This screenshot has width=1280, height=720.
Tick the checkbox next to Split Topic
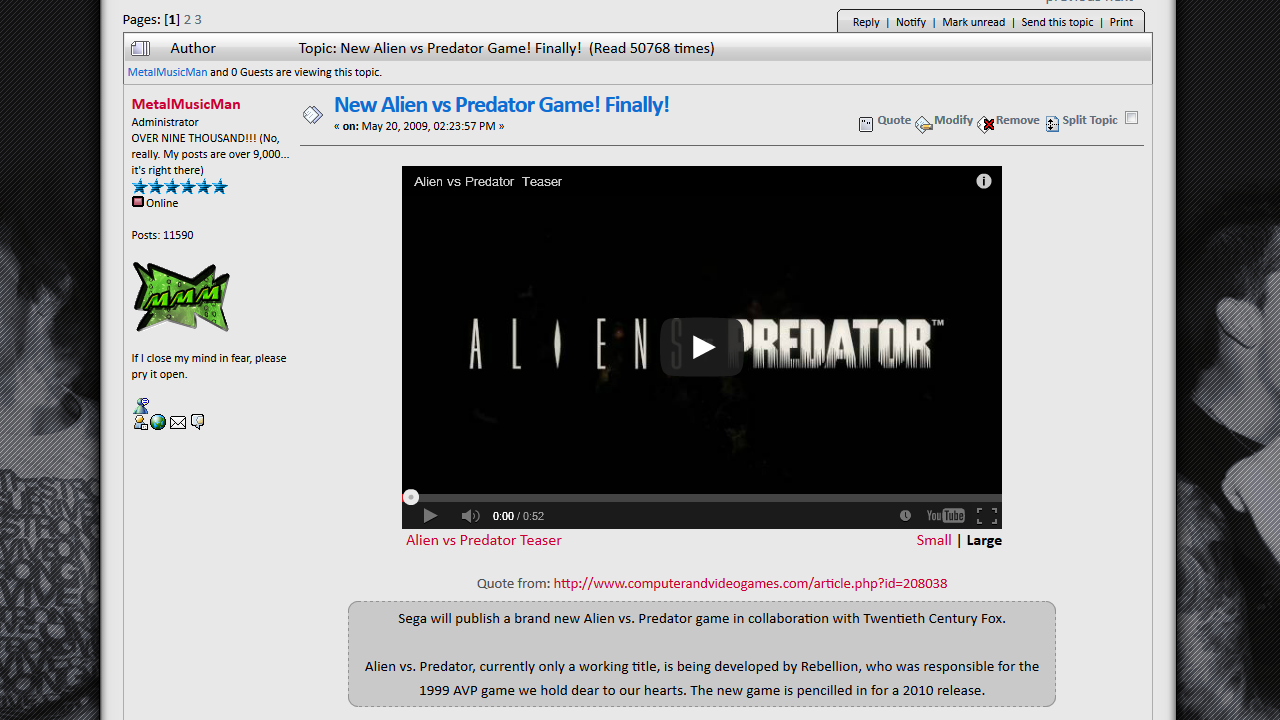pos(1132,118)
